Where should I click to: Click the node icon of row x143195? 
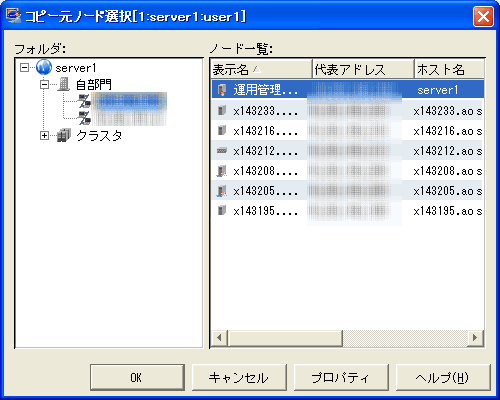point(222,210)
